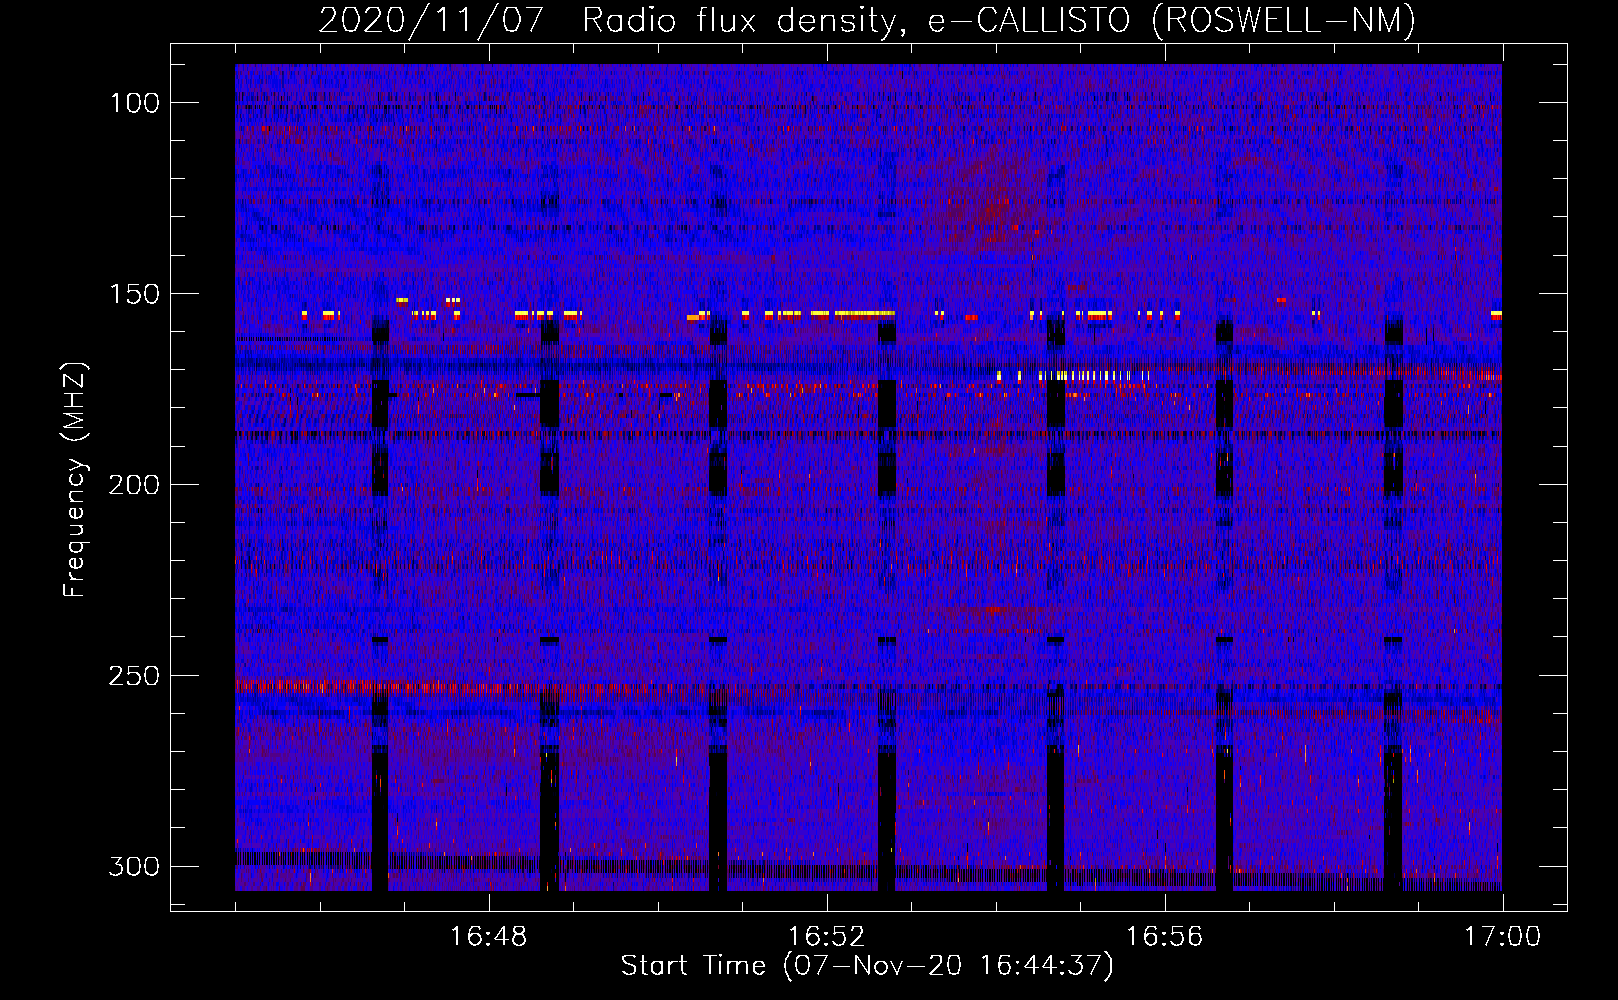Click the 150 frequency tick label
Image resolution: width=1618 pixels, height=1000 pixels.
point(135,294)
